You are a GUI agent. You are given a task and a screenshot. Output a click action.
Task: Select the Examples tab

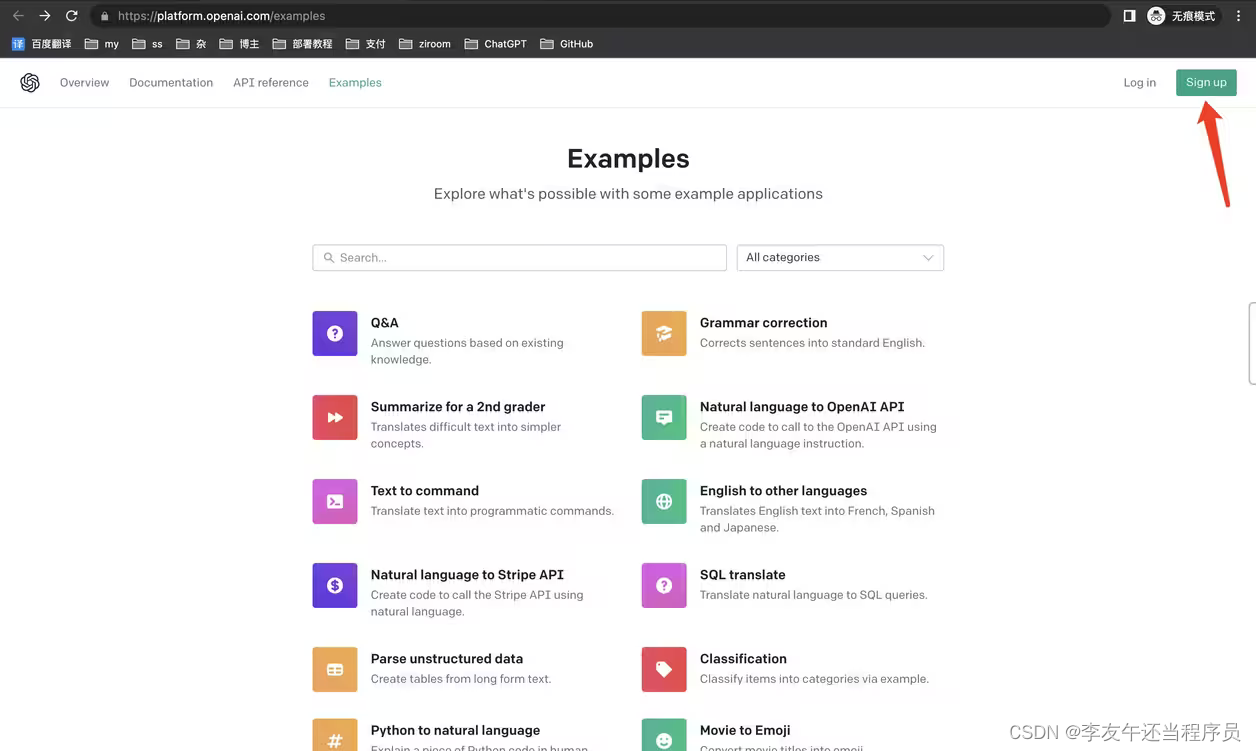(355, 83)
